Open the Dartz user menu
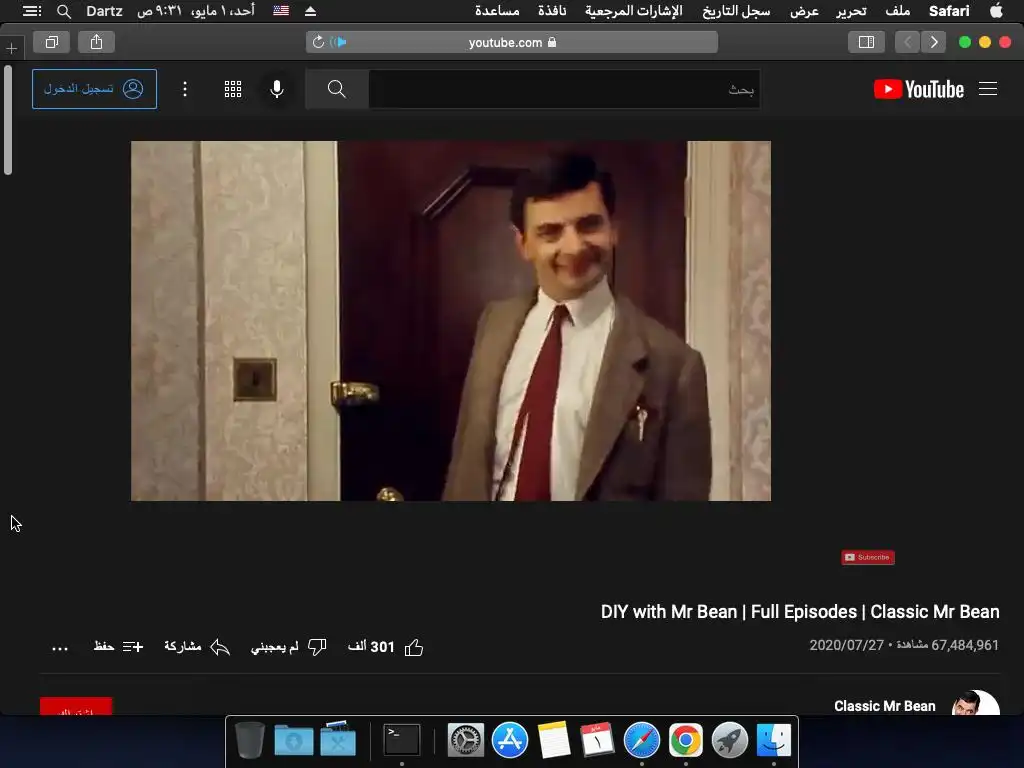1024x768 pixels. (104, 10)
